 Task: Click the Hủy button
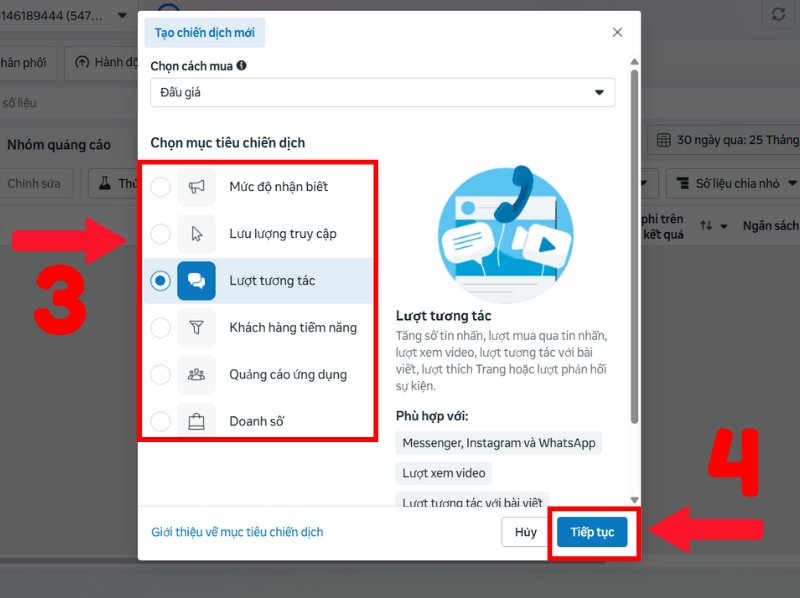(x=526, y=532)
